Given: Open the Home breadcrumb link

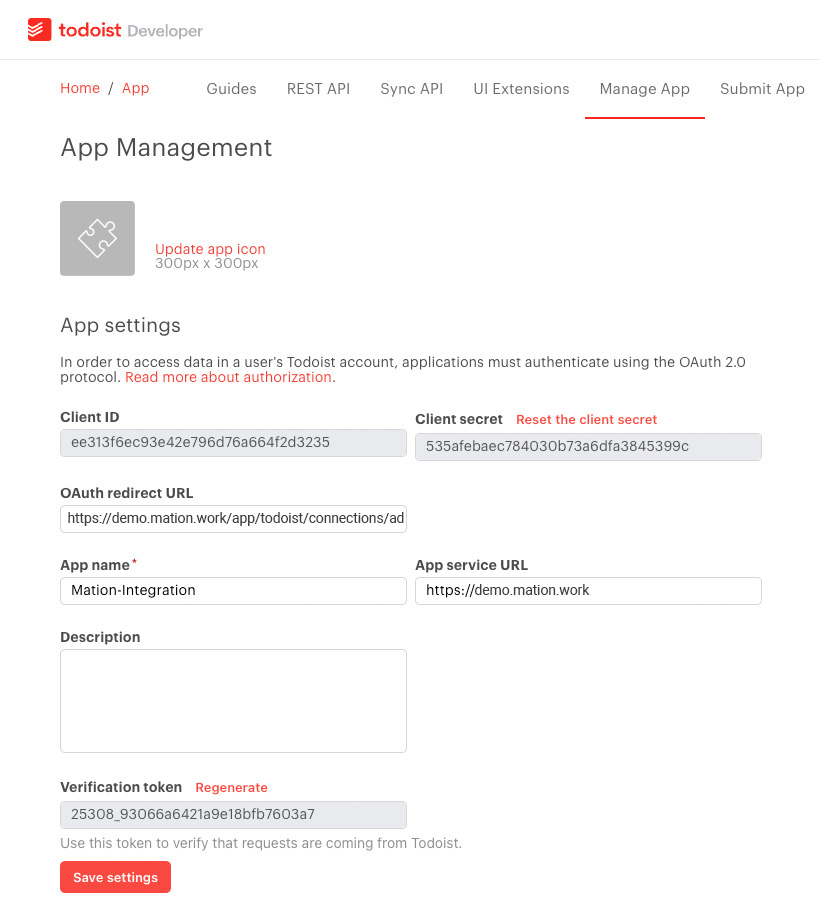Looking at the screenshot, I should point(80,88).
